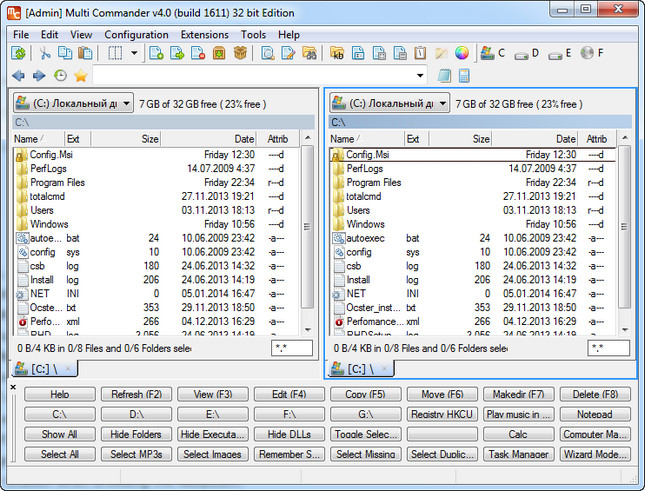Click the folder with binoculars search icon
The height and width of the screenshot is (491, 645).
pyautogui.click(x=309, y=53)
